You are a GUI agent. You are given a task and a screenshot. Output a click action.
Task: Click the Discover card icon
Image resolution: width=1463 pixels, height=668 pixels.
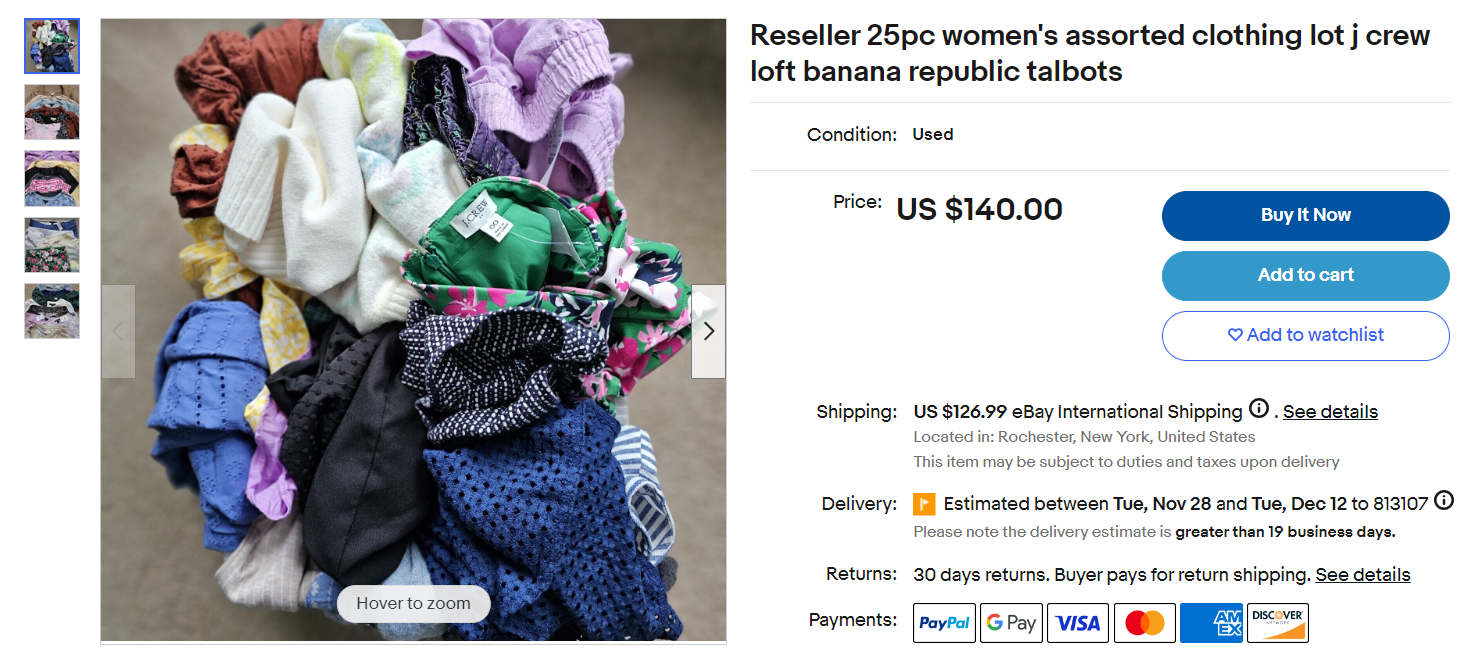pos(1278,623)
